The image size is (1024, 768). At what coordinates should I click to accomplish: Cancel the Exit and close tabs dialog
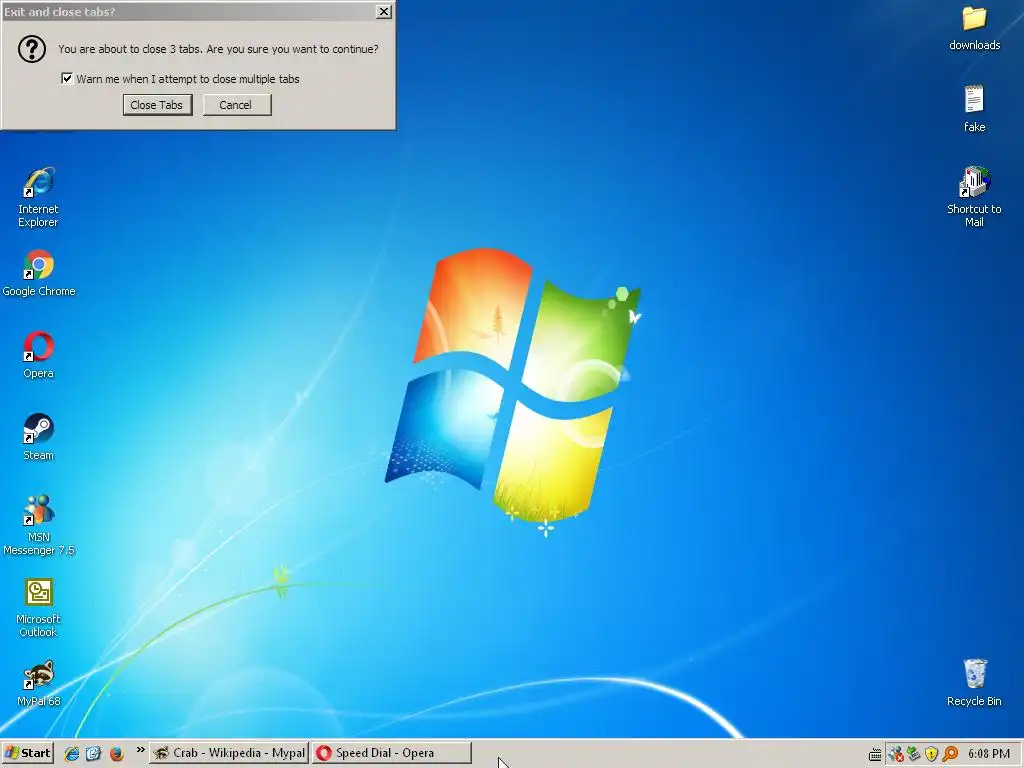(x=236, y=105)
